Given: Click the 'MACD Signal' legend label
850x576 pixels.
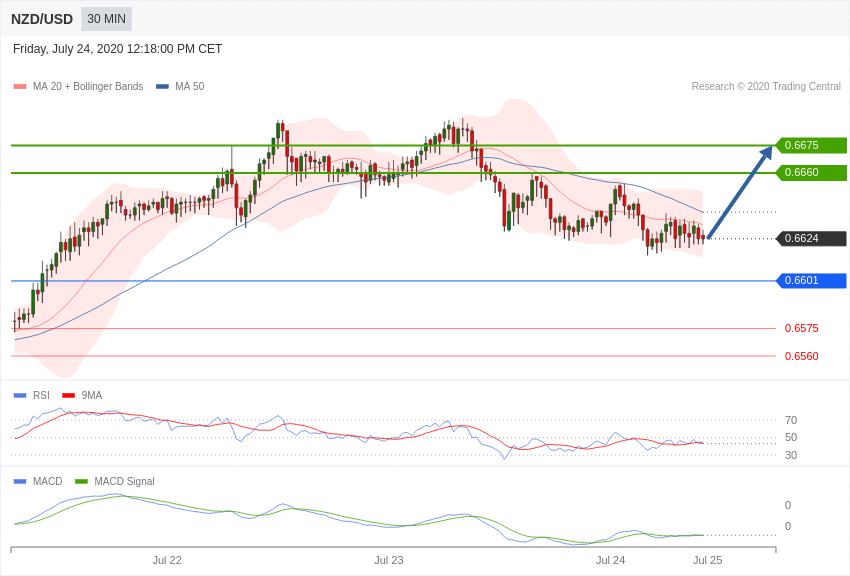Looking at the screenshot, I should coord(124,481).
